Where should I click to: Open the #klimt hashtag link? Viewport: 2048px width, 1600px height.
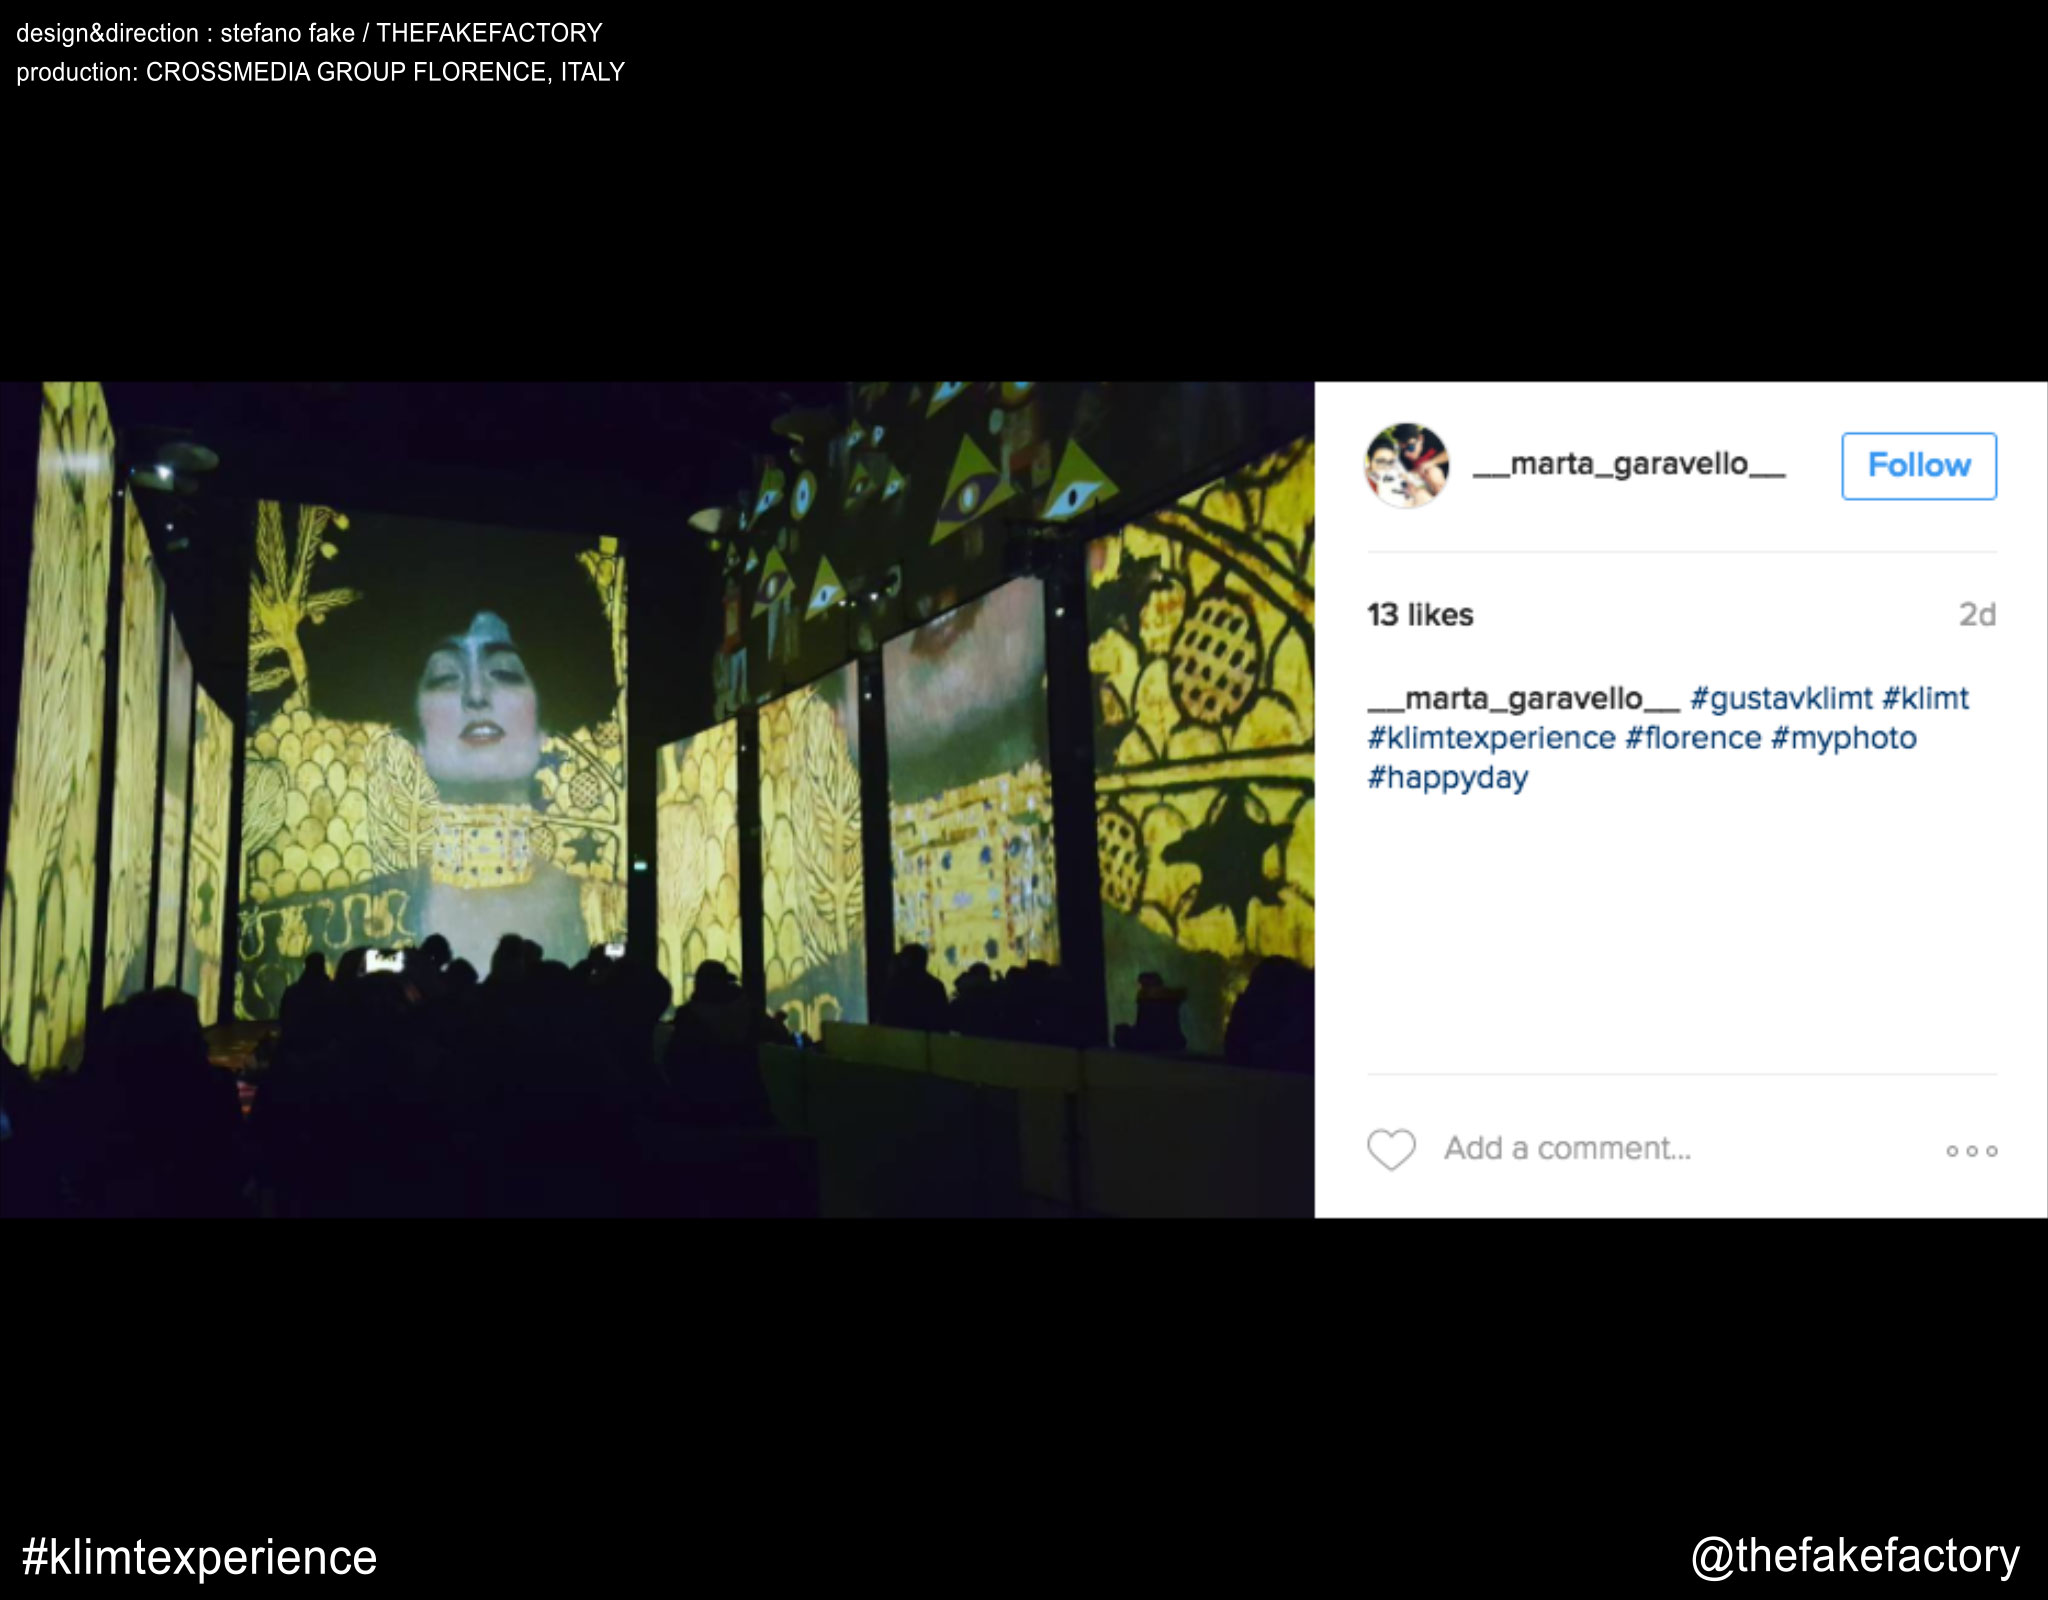(1926, 698)
